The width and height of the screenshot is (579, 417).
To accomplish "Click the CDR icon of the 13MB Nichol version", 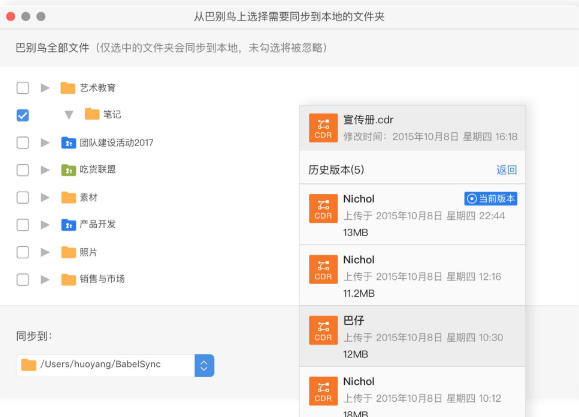I will point(323,209).
